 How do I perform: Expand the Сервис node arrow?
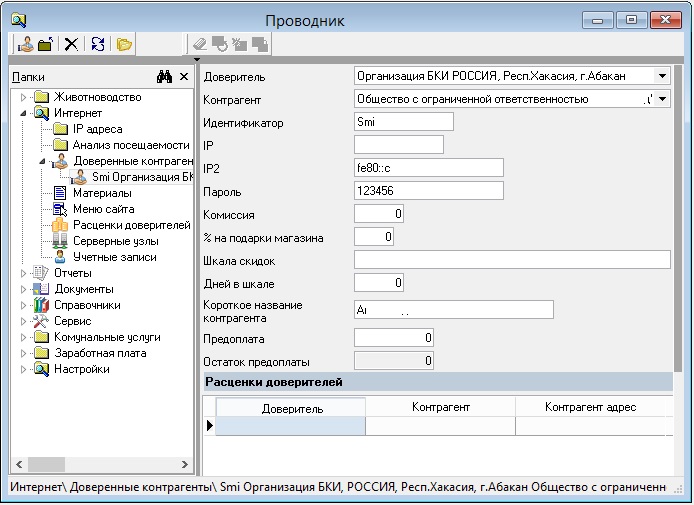(23, 321)
